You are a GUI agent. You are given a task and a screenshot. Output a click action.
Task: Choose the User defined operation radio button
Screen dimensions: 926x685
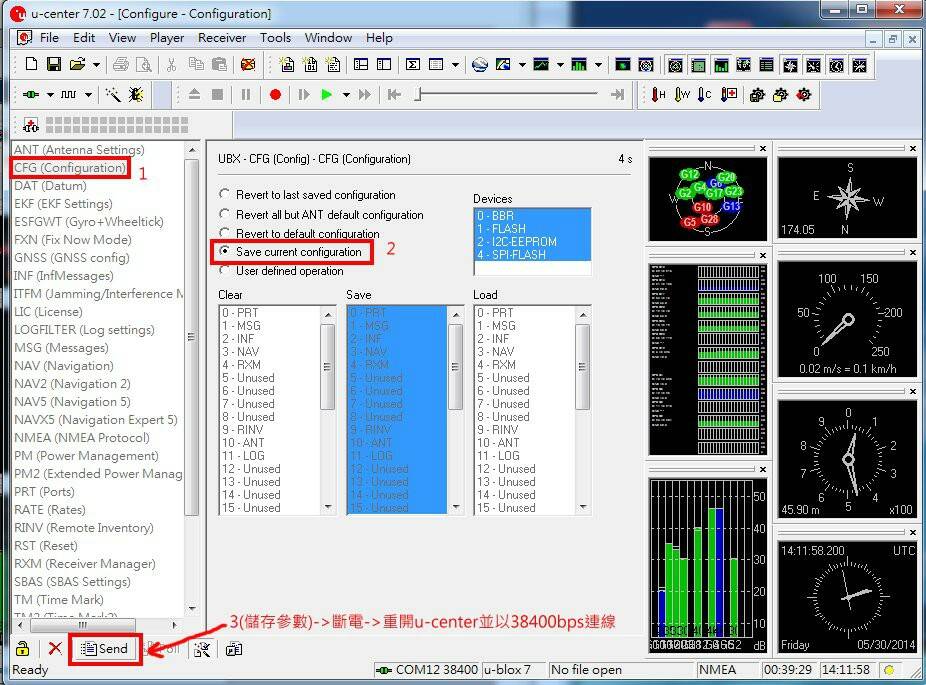(226, 271)
